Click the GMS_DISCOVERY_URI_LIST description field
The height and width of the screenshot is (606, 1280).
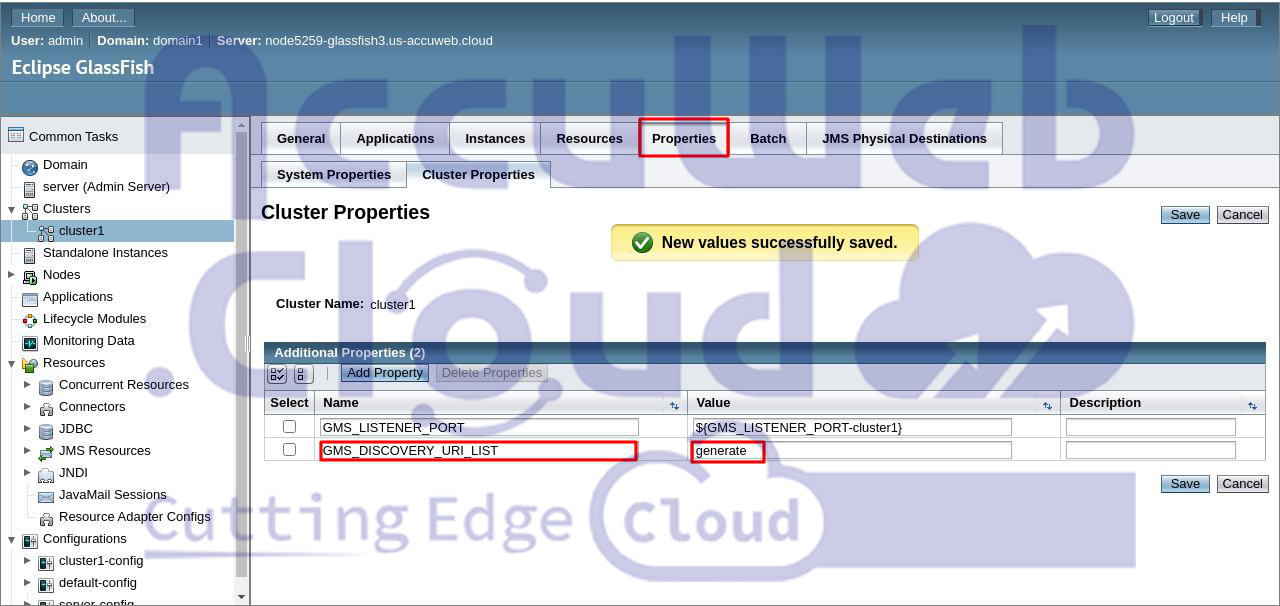pyautogui.click(x=1150, y=451)
